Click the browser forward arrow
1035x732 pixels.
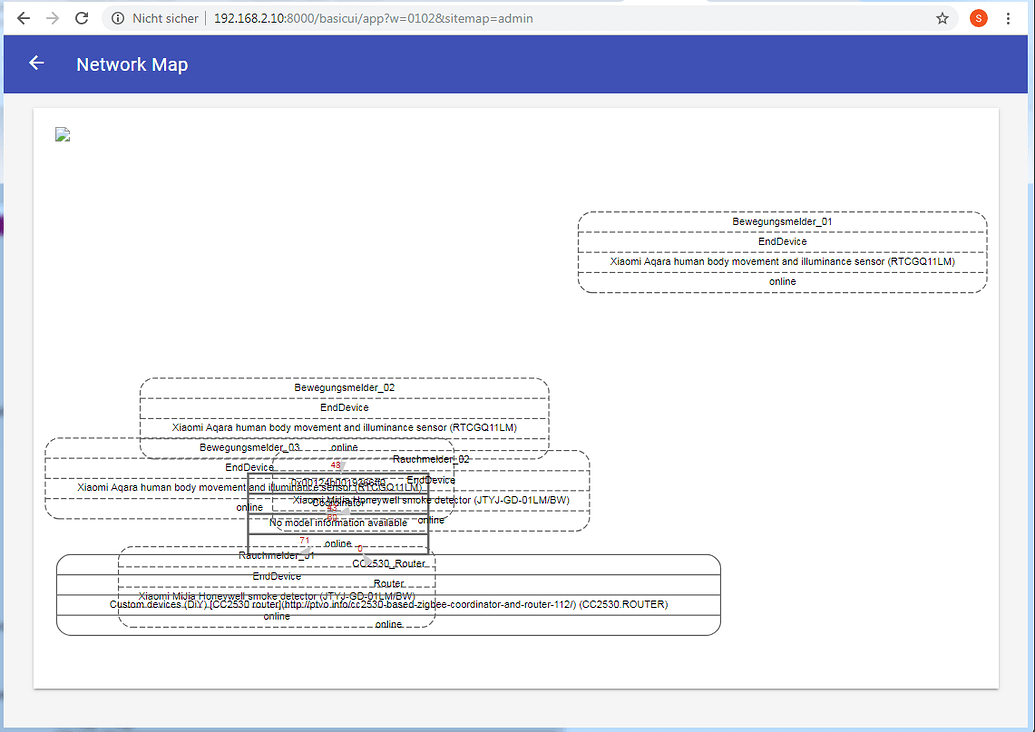pos(53,18)
